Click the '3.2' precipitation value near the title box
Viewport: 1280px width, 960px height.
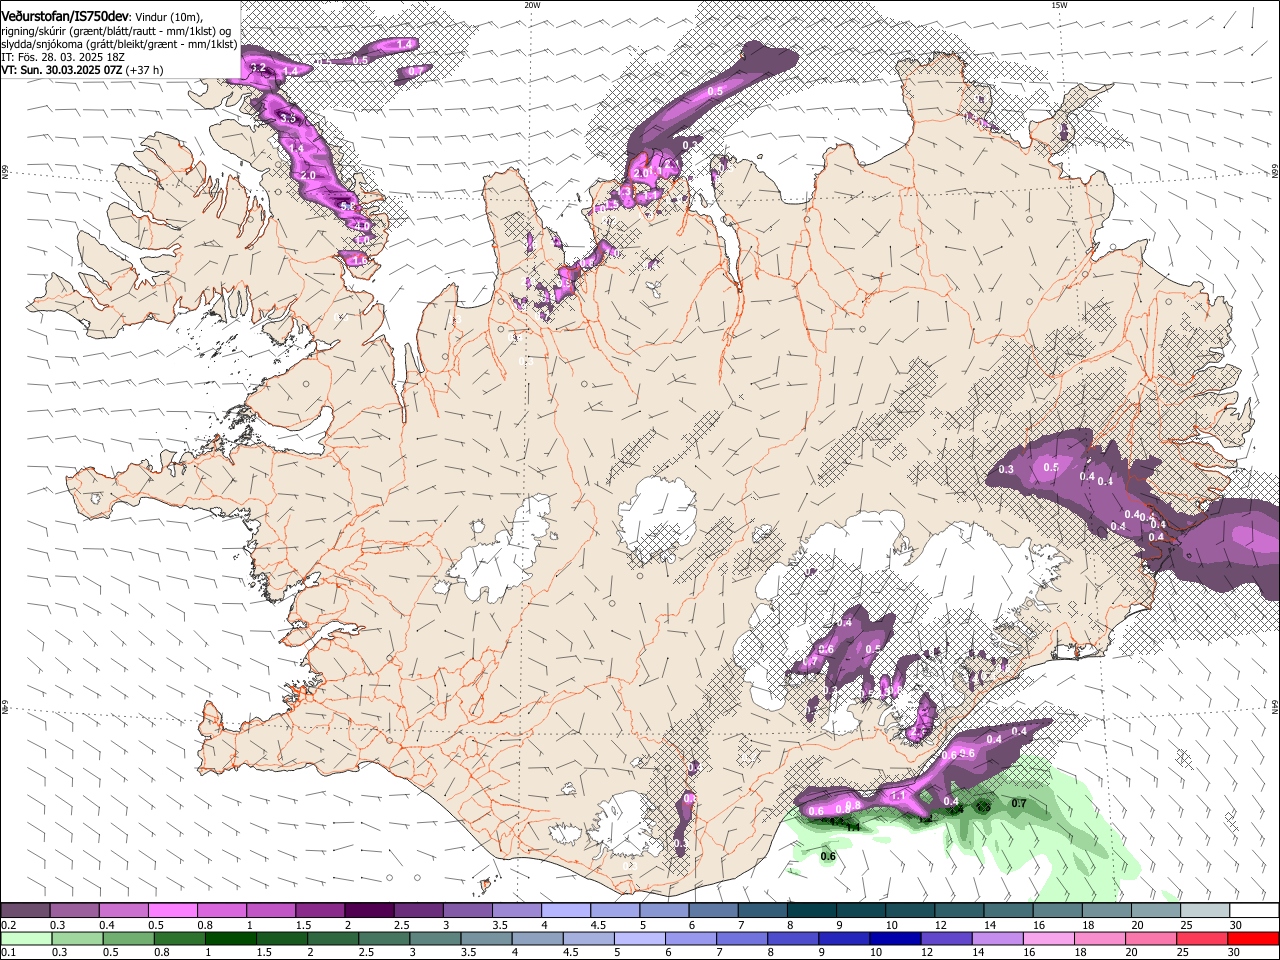(x=258, y=68)
